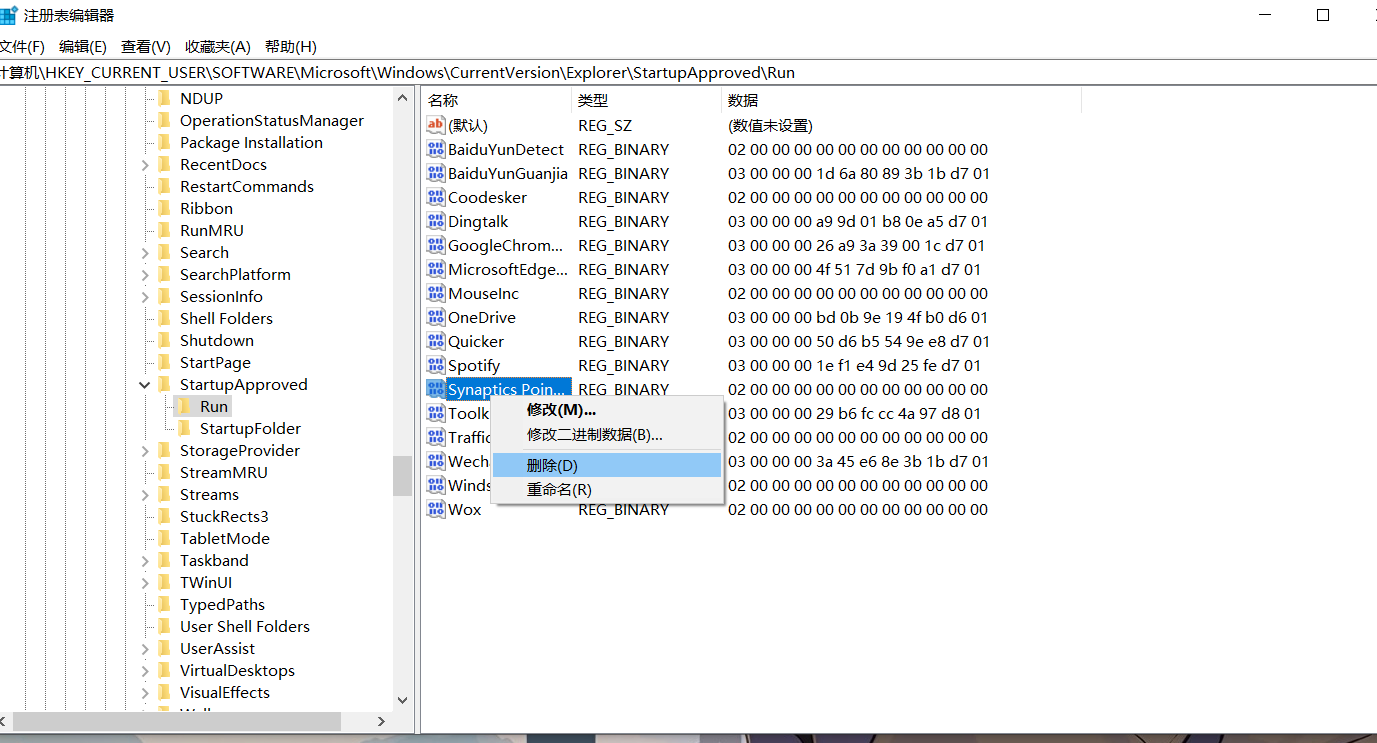Click tree pane scroll up arrow
The height and width of the screenshot is (743, 1377).
point(403,97)
